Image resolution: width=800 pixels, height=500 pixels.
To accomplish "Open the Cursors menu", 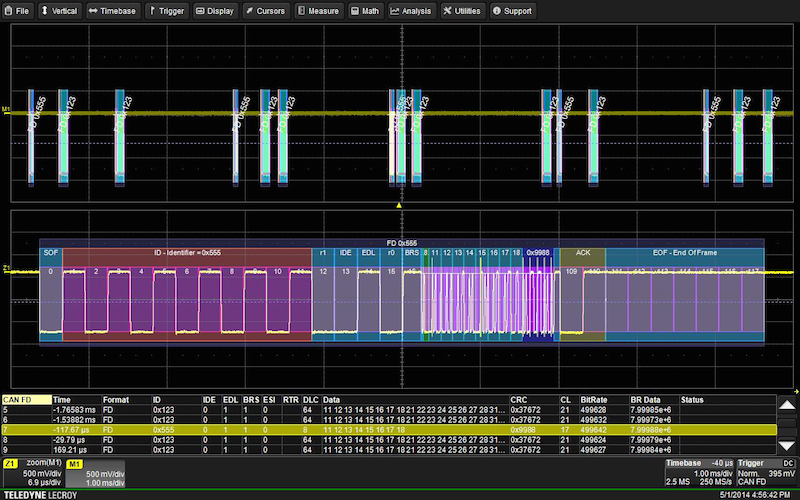I will coord(266,11).
